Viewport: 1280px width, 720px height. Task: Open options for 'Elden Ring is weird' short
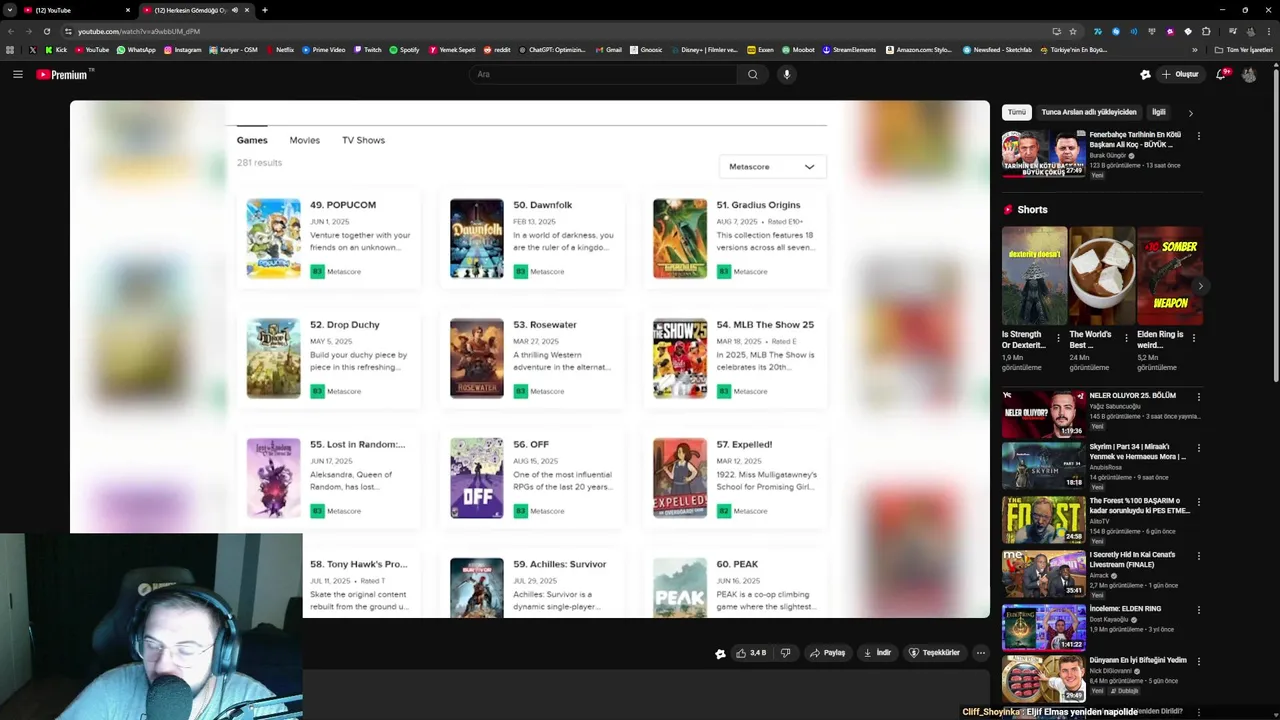(x=1194, y=338)
